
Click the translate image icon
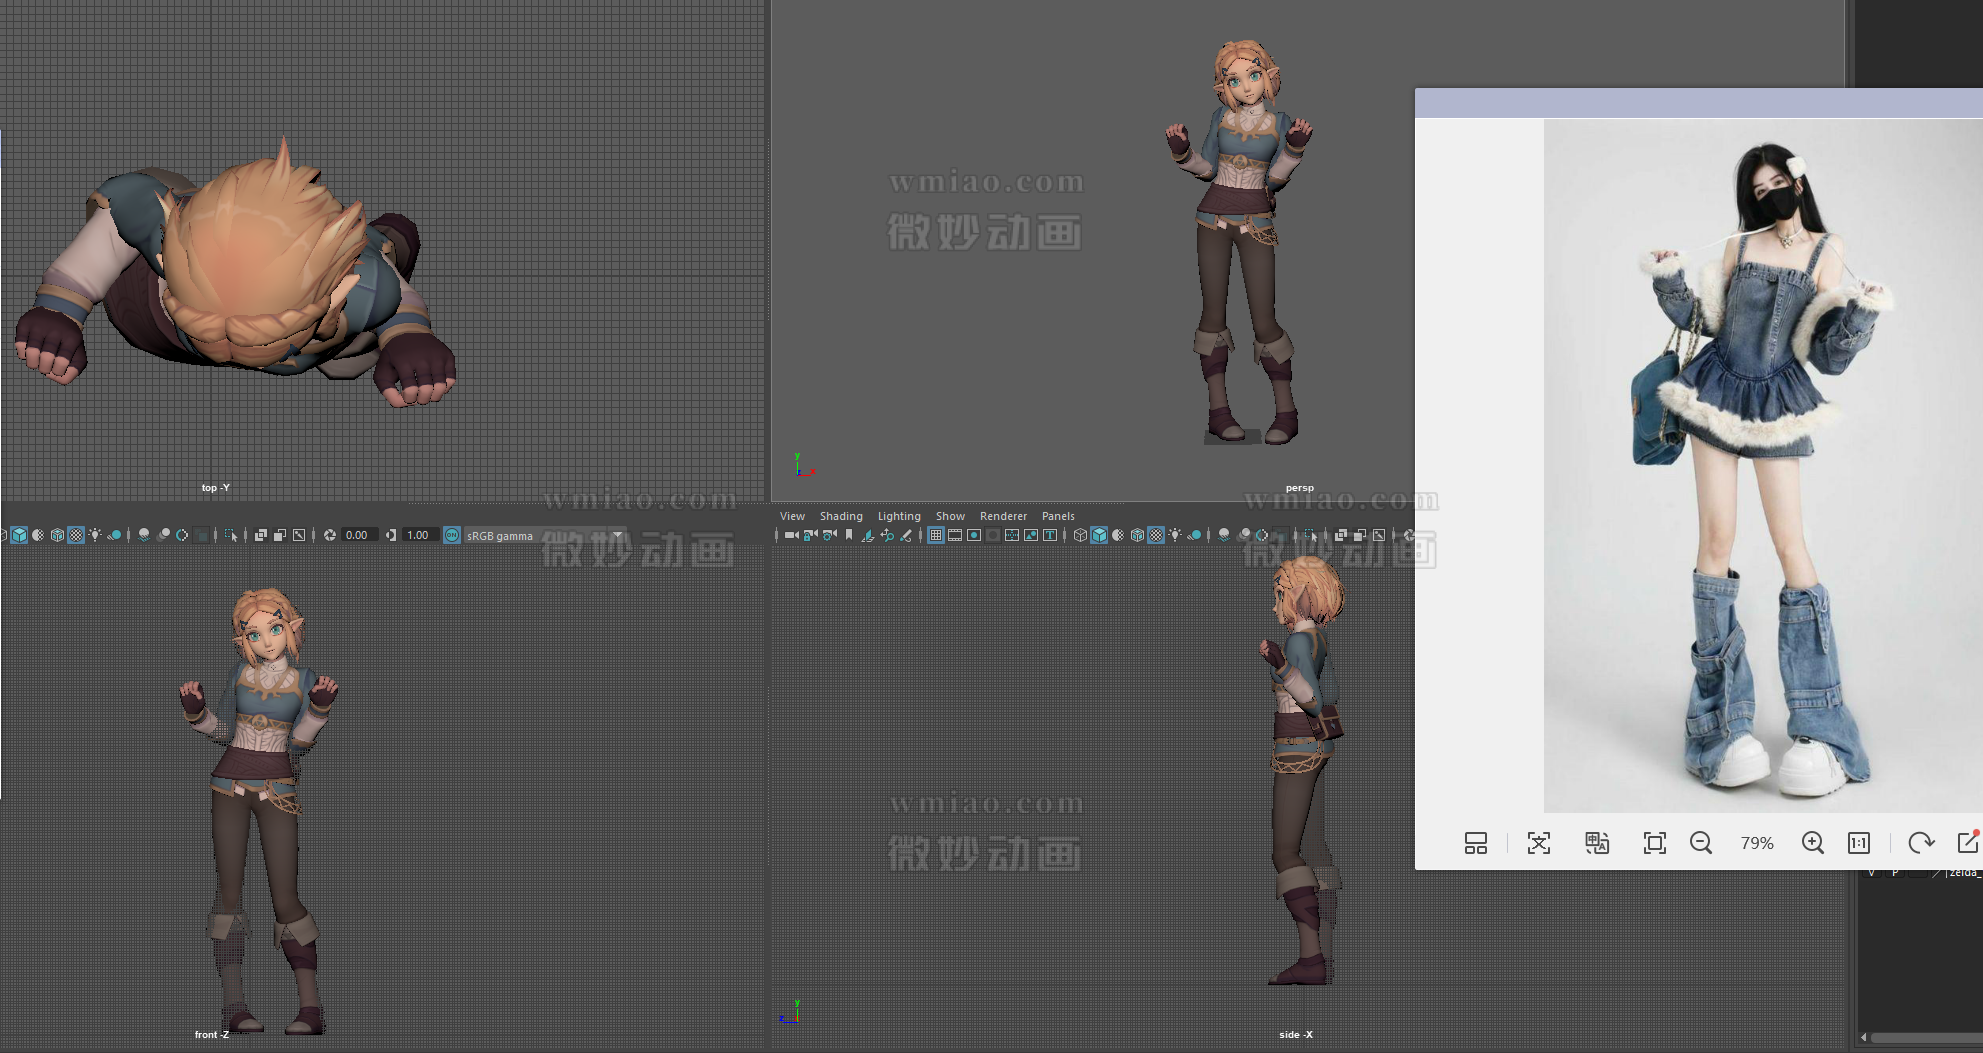[x=1597, y=843]
